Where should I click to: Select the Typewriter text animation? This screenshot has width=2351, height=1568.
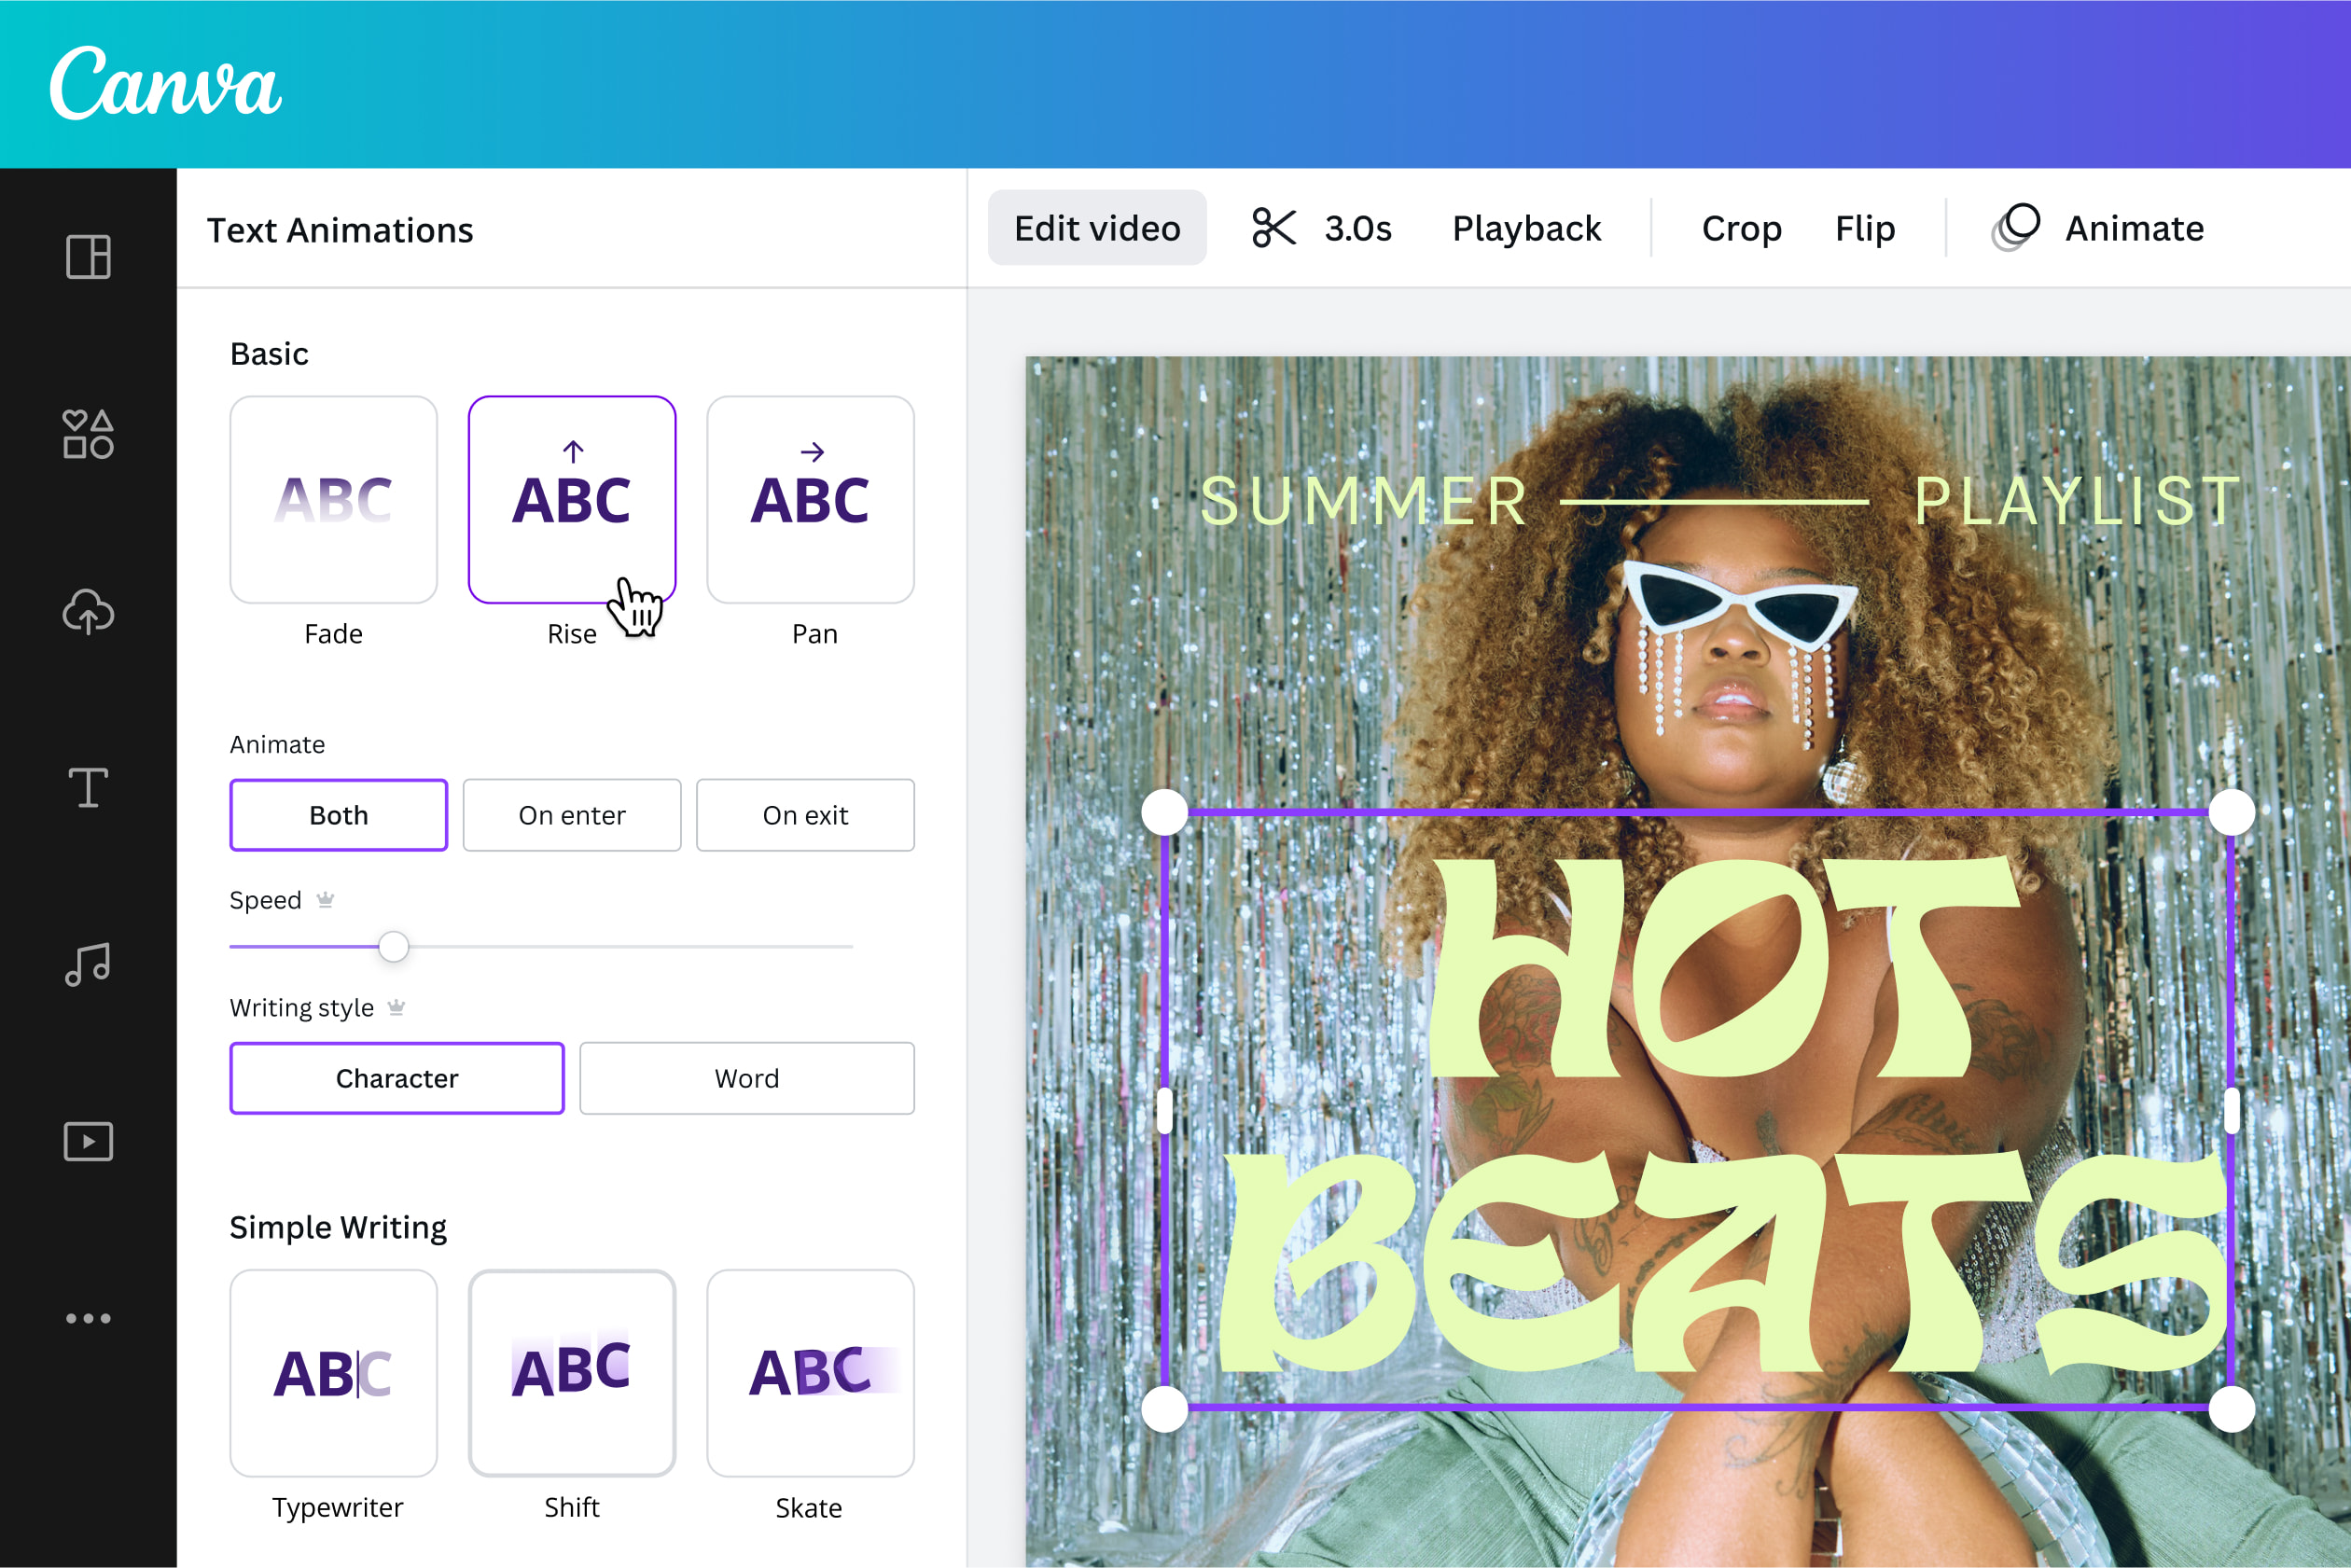click(333, 1372)
